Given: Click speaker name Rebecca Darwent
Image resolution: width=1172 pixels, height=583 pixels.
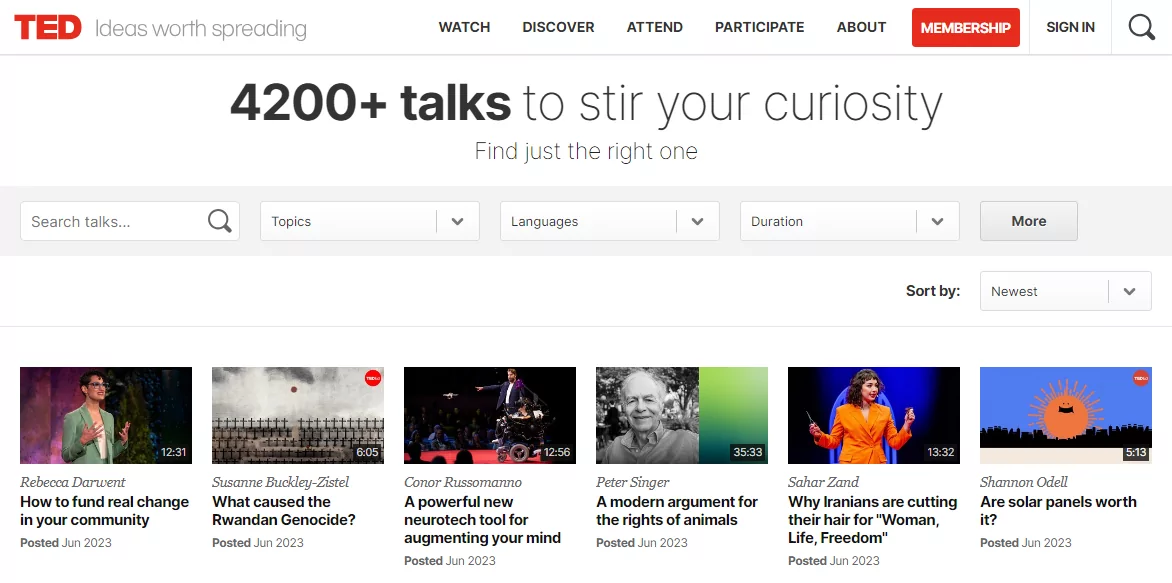Looking at the screenshot, I should click(x=73, y=482).
